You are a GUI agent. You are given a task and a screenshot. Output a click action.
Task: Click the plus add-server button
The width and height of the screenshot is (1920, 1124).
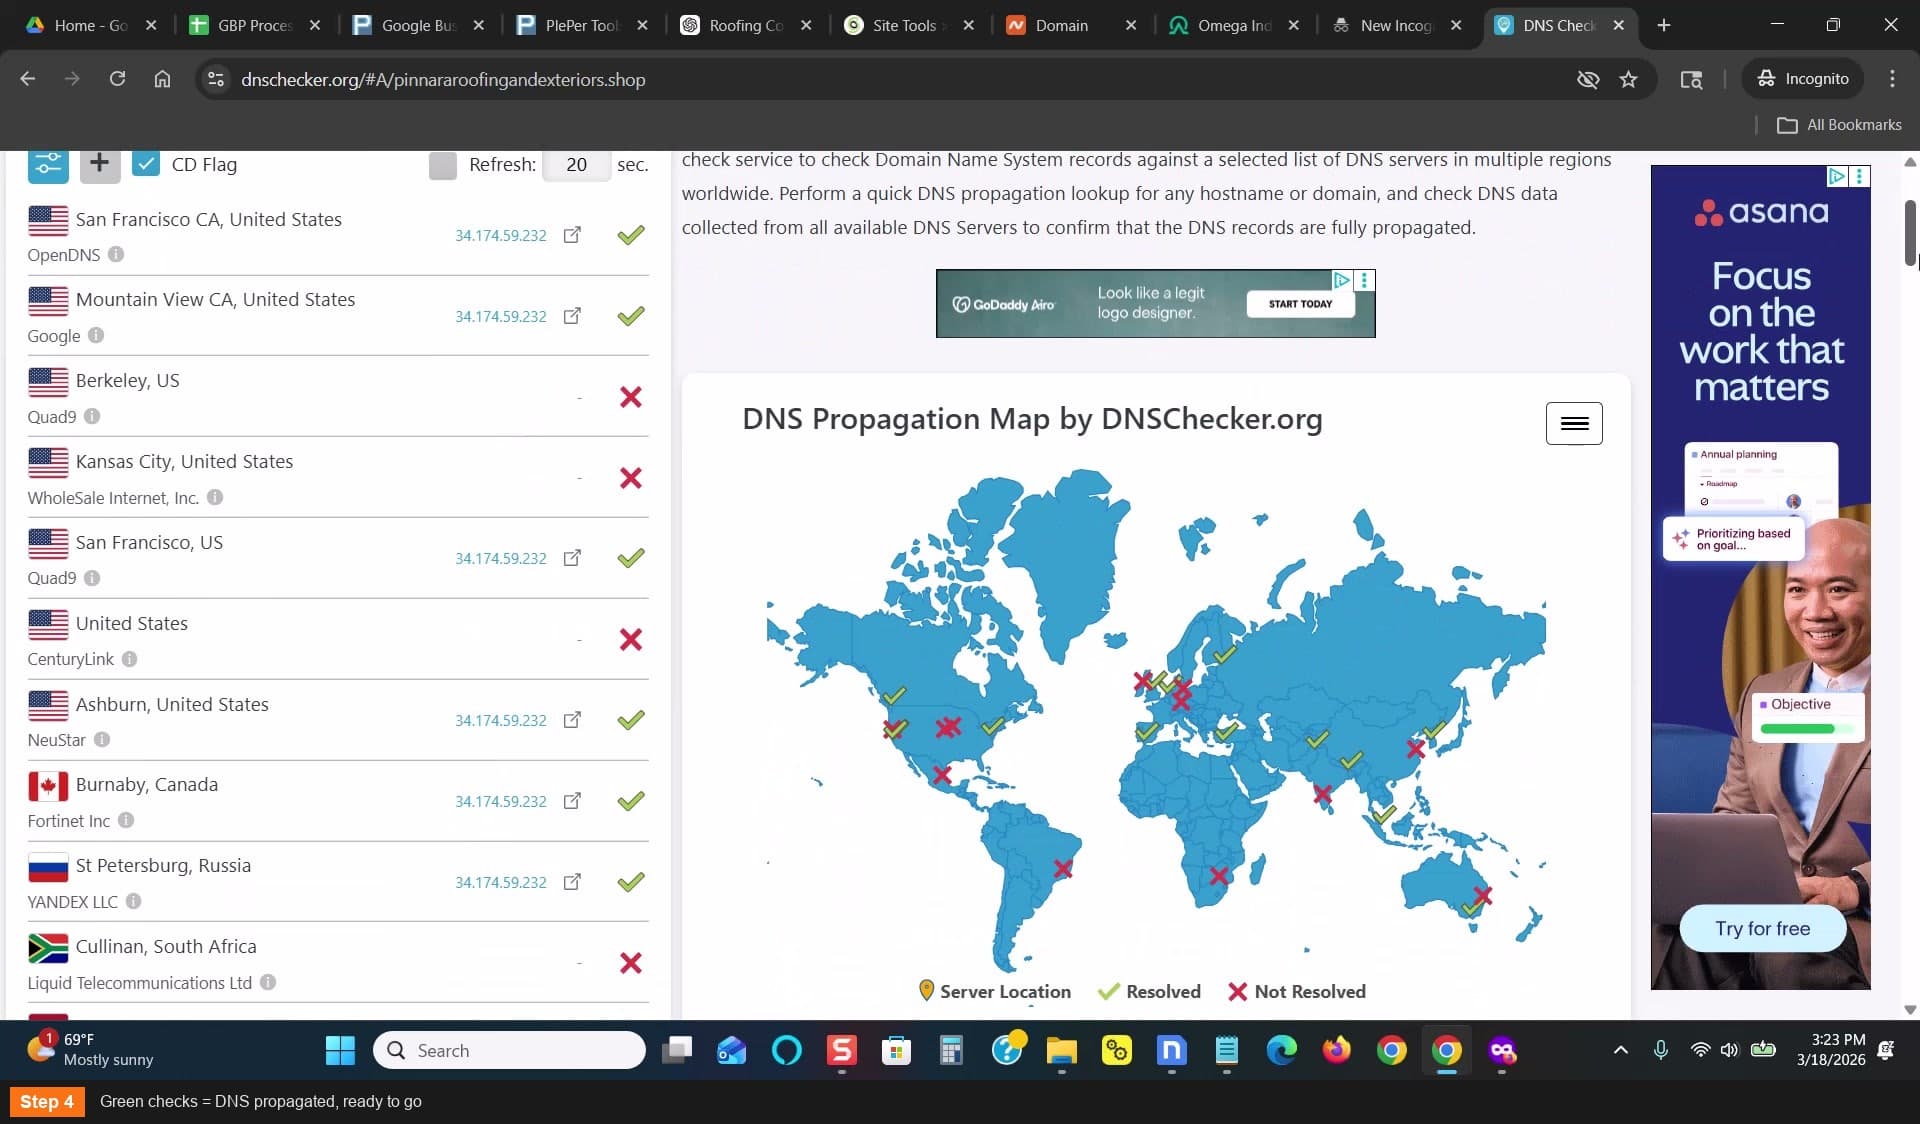tap(99, 164)
